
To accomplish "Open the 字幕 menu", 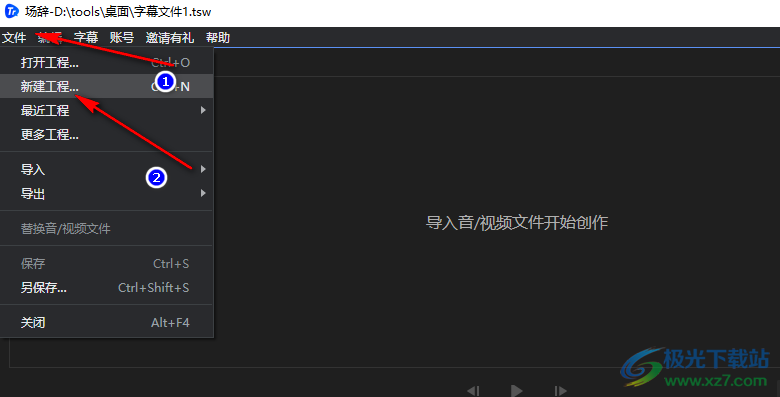I will (86, 38).
